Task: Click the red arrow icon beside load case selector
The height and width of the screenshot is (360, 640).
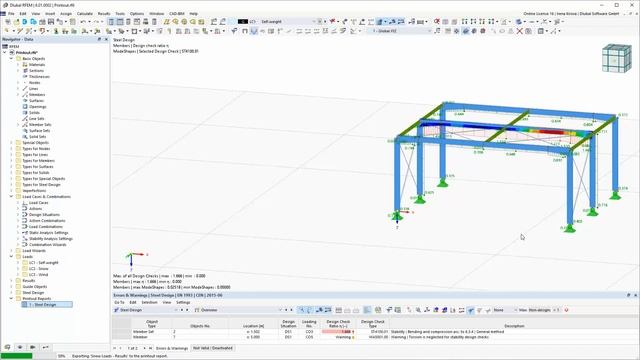Action: (333, 21)
